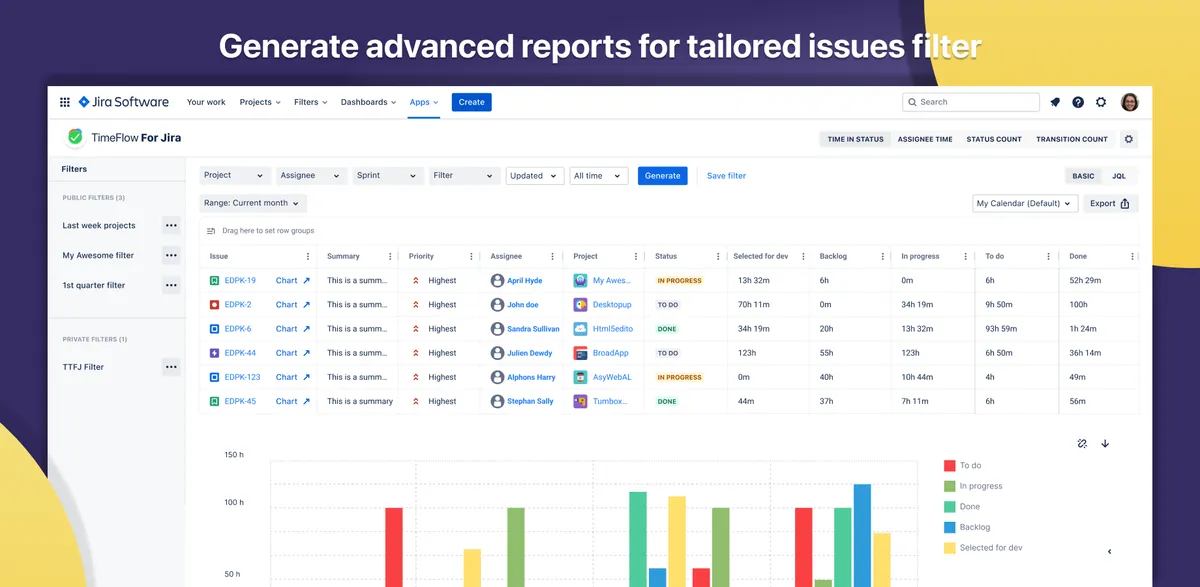Toggle Selected for dev legend swatch
Image resolution: width=1200 pixels, height=587 pixels.
950,548
